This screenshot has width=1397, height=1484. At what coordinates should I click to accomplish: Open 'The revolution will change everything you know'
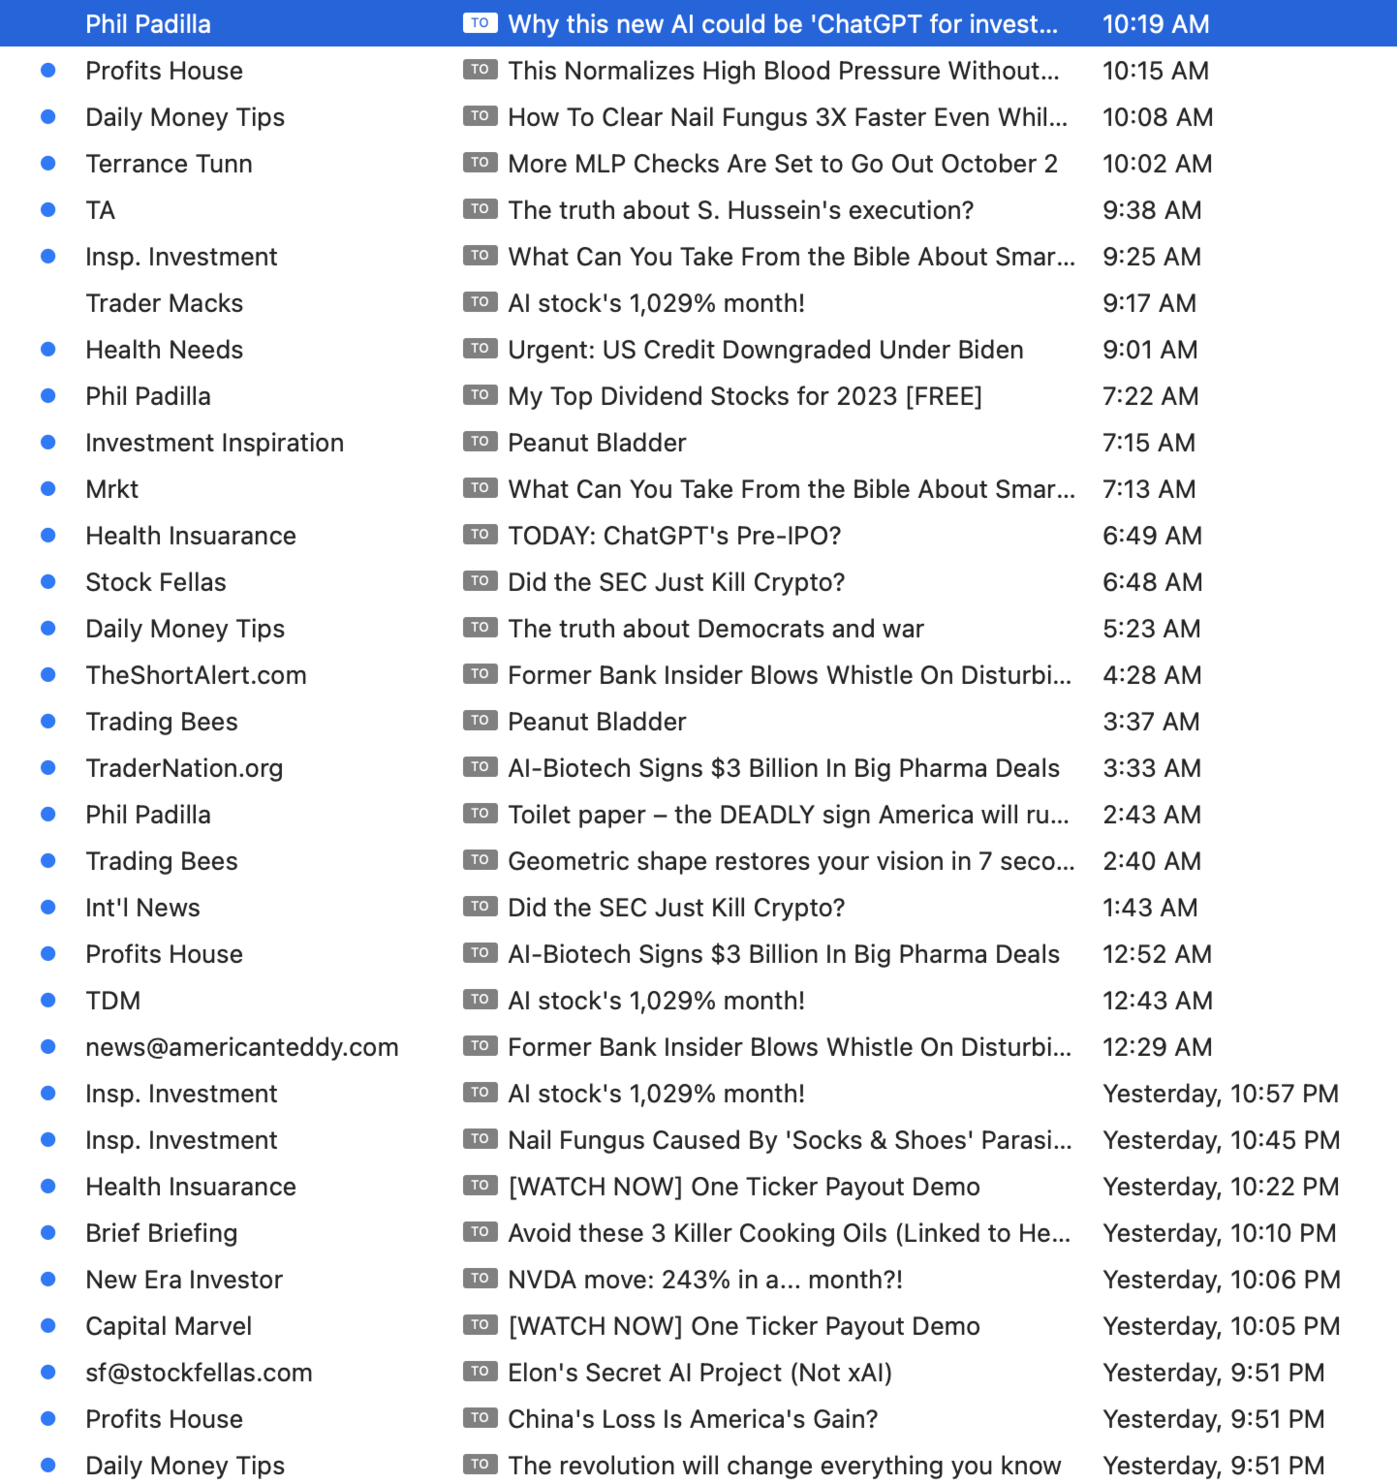pyautogui.click(x=784, y=1466)
